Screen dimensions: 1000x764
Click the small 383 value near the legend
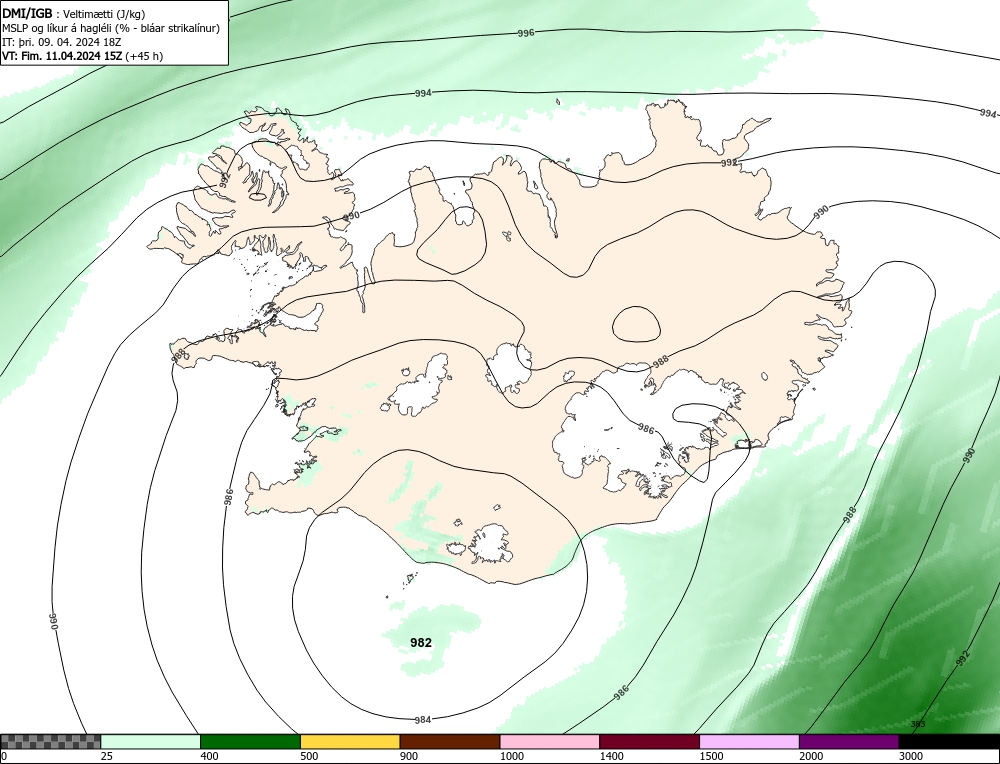tap(918, 724)
